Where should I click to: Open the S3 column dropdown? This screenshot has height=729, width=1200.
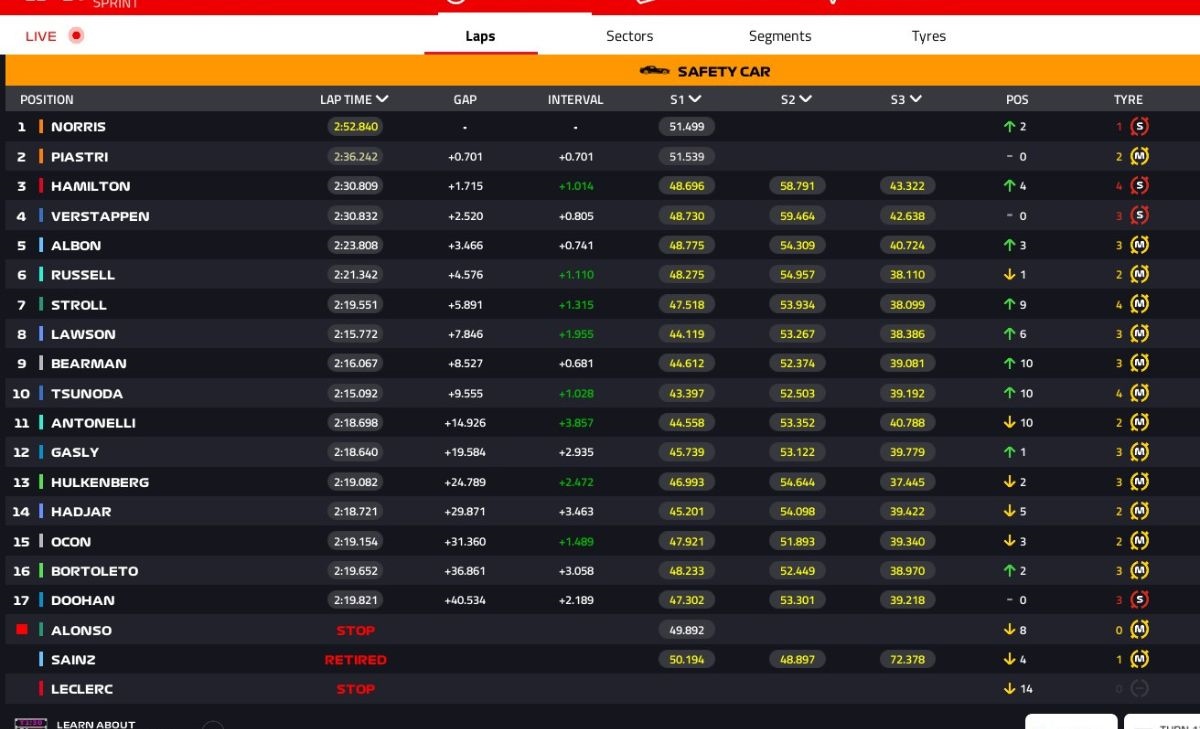[x=915, y=99]
